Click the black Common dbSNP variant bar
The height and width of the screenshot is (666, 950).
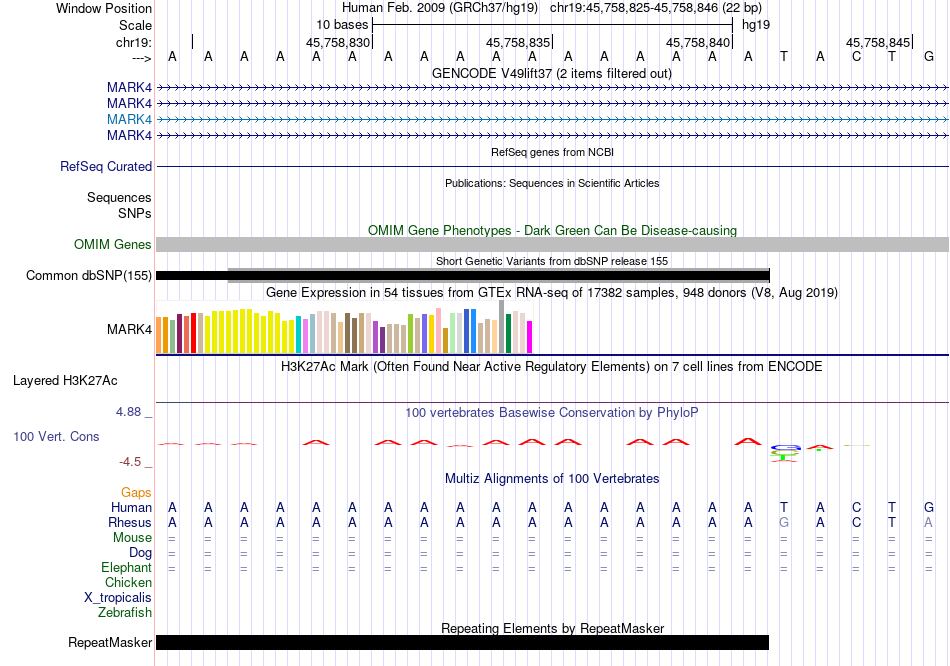[463, 276]
